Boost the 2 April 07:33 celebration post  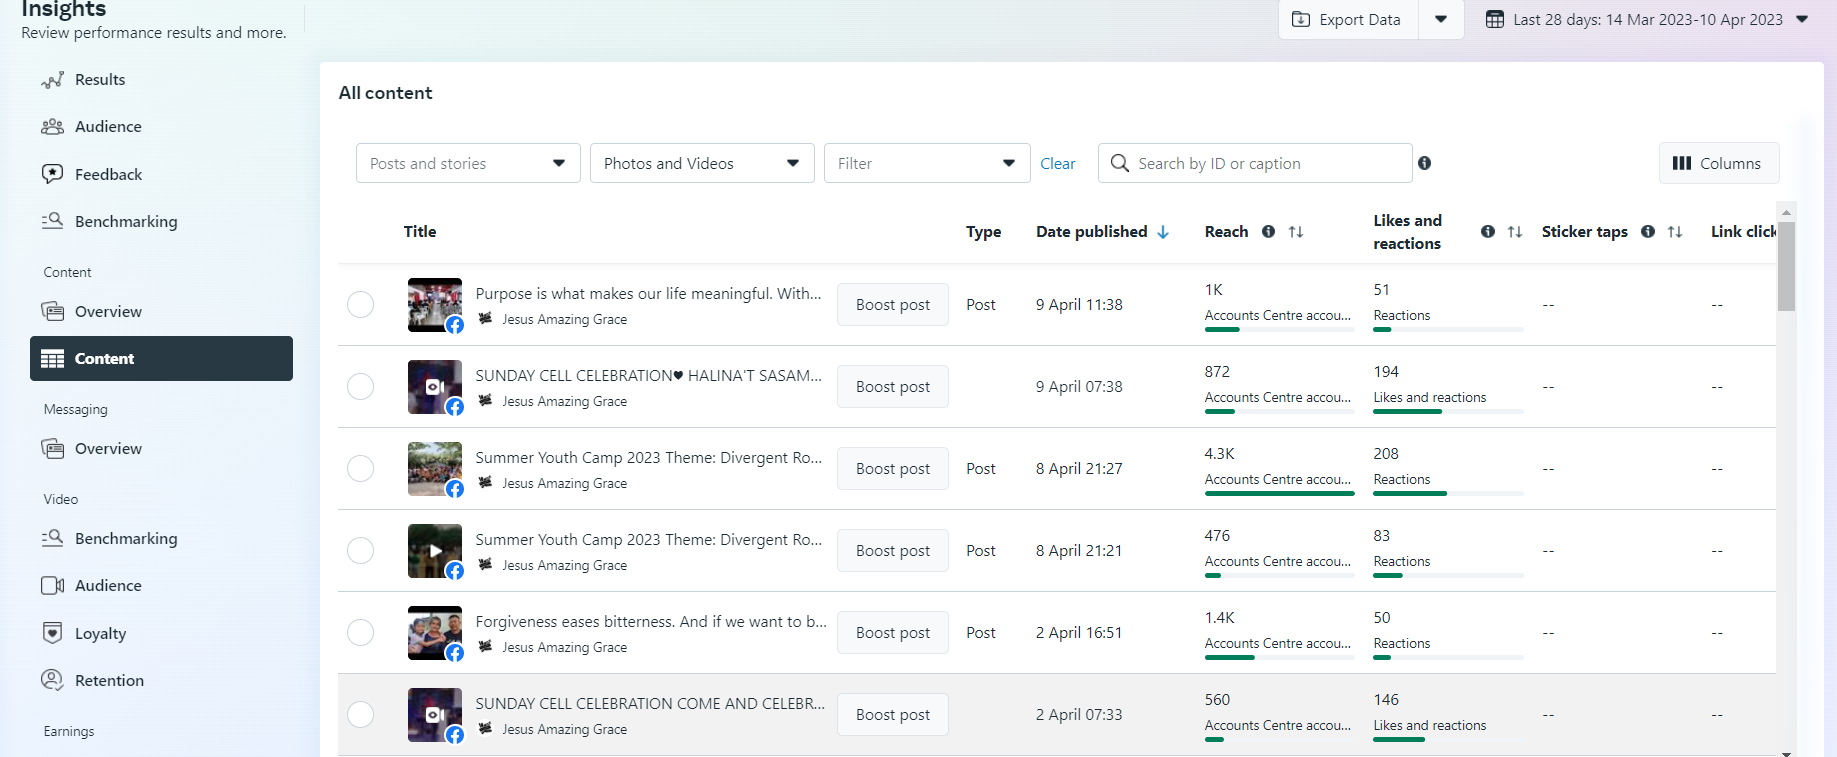[x=892, y=714]
